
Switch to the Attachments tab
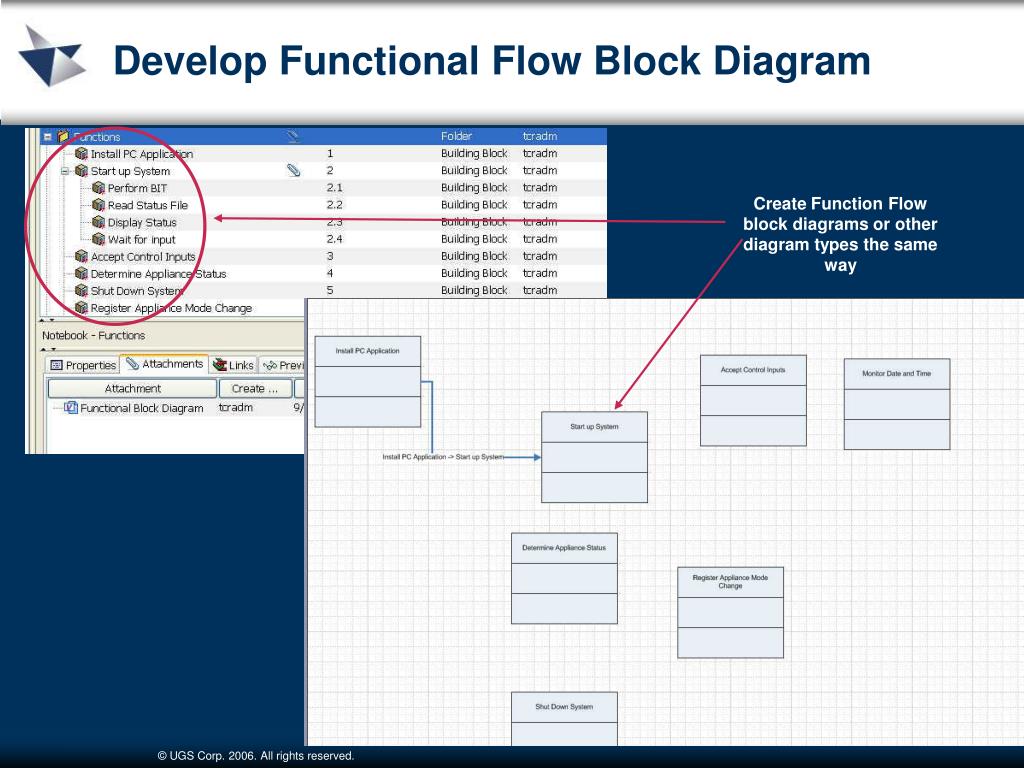(165, 364)
